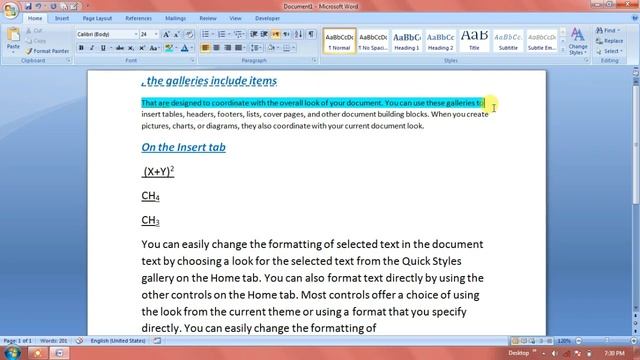Image resolution: width=640 pixels, height=360 pixels.
Task: Switch to the Page Layout tab
Action: (97, 18)
